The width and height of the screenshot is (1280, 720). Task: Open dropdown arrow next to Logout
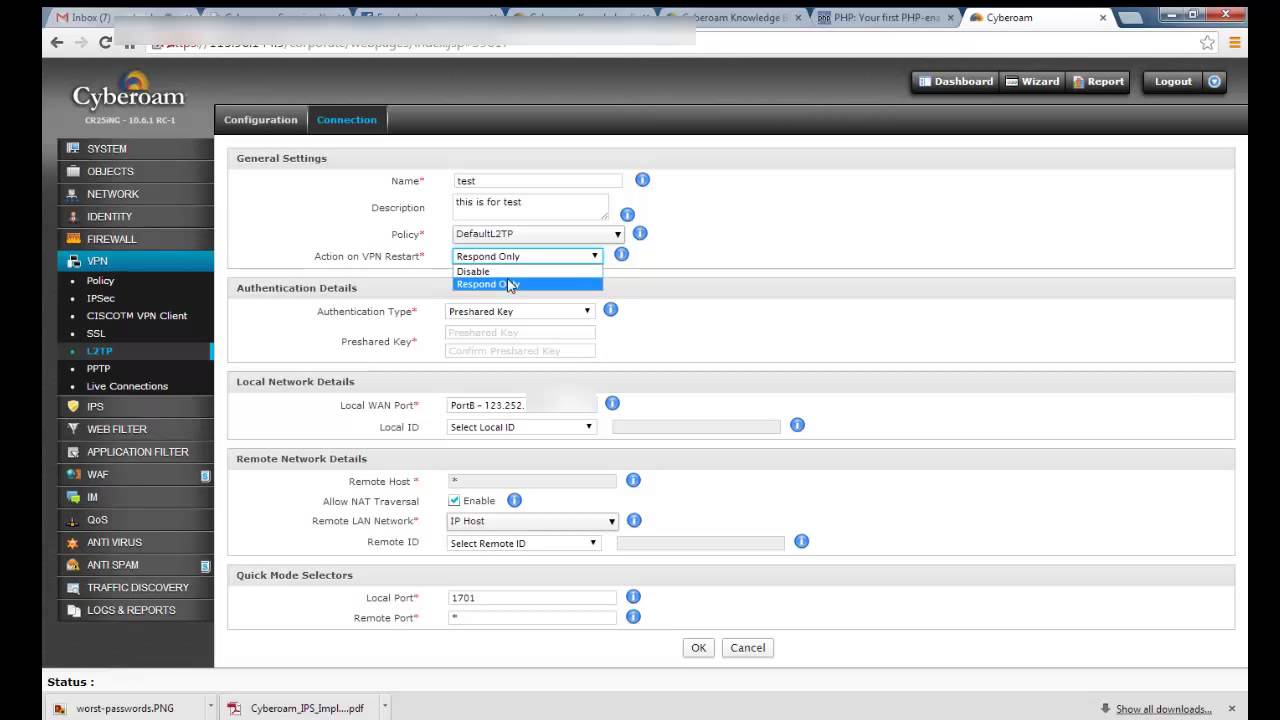pos(1215,82)
